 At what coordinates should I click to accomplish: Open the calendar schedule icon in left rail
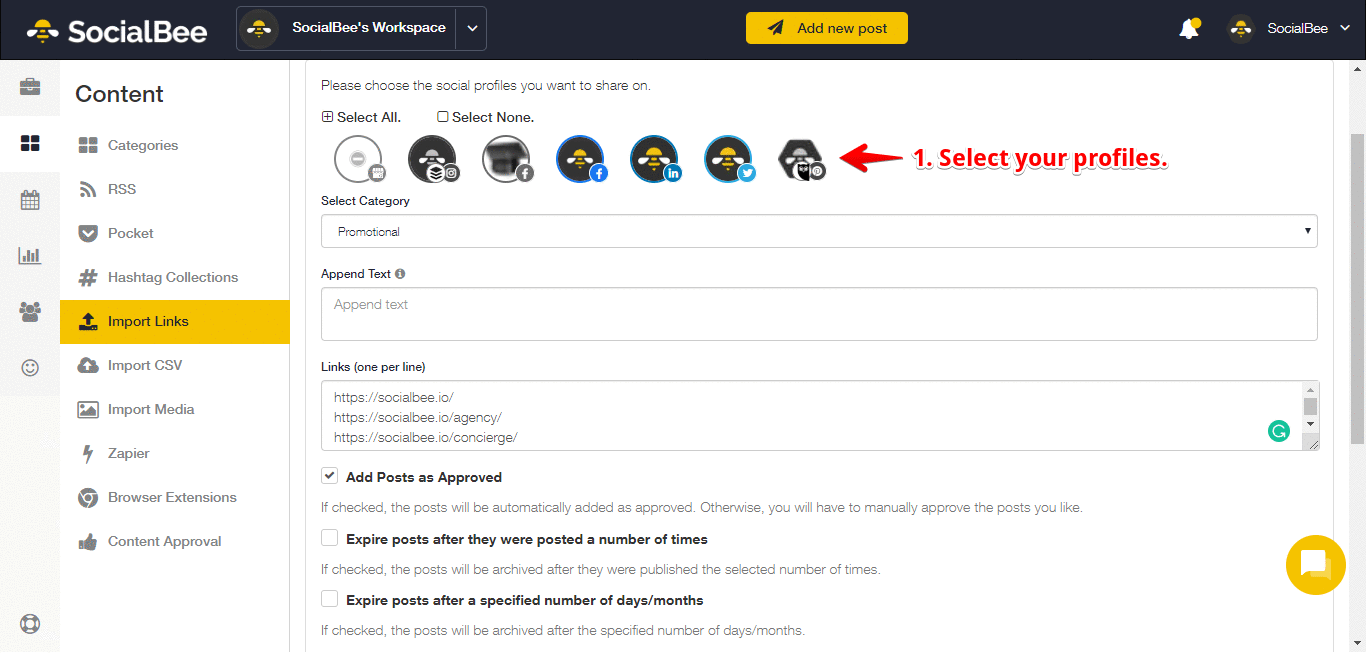pos(30,200)
